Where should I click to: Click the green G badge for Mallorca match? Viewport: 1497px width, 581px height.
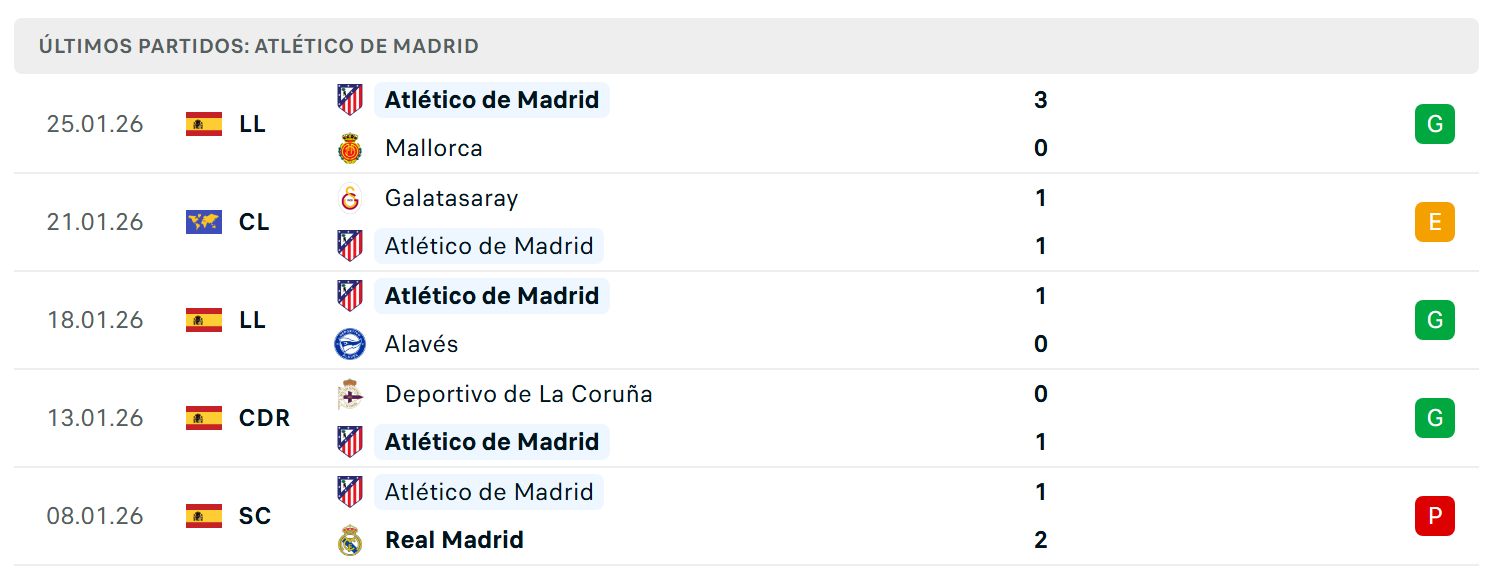pos(1435,124)
